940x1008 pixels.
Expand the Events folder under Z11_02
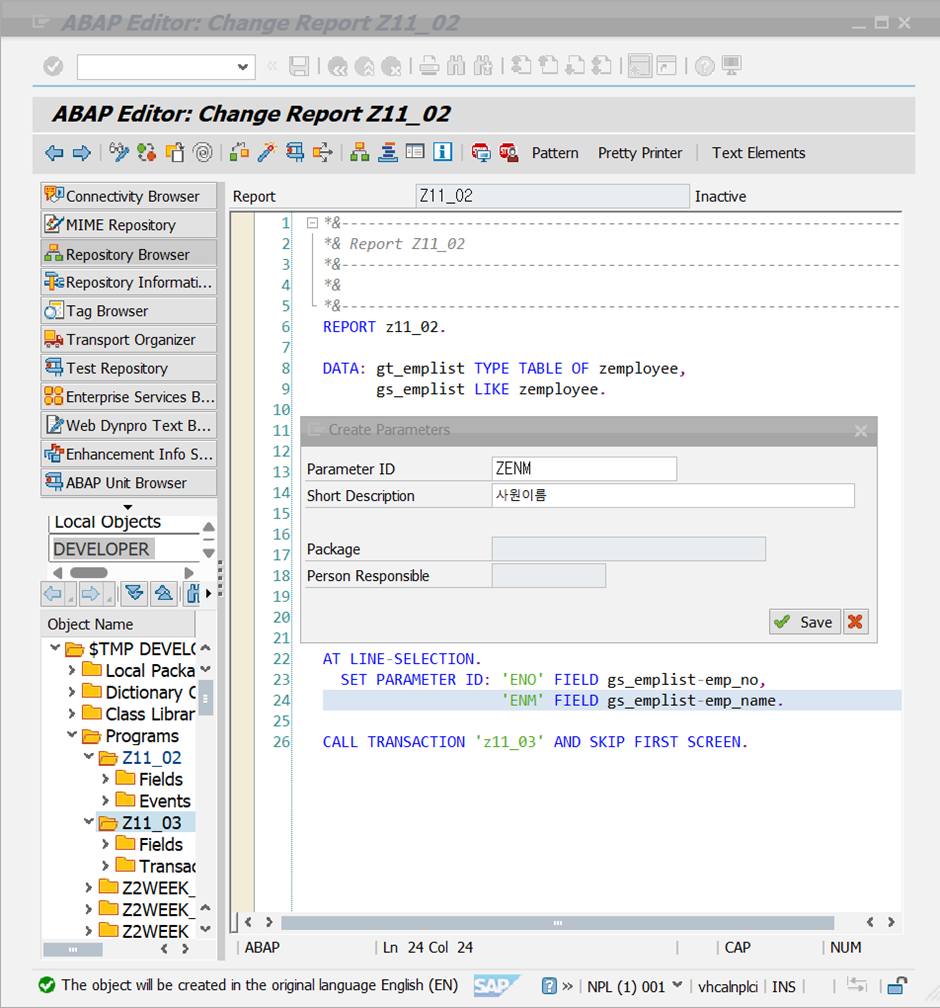pyautogui.click(x=105, y=800)
